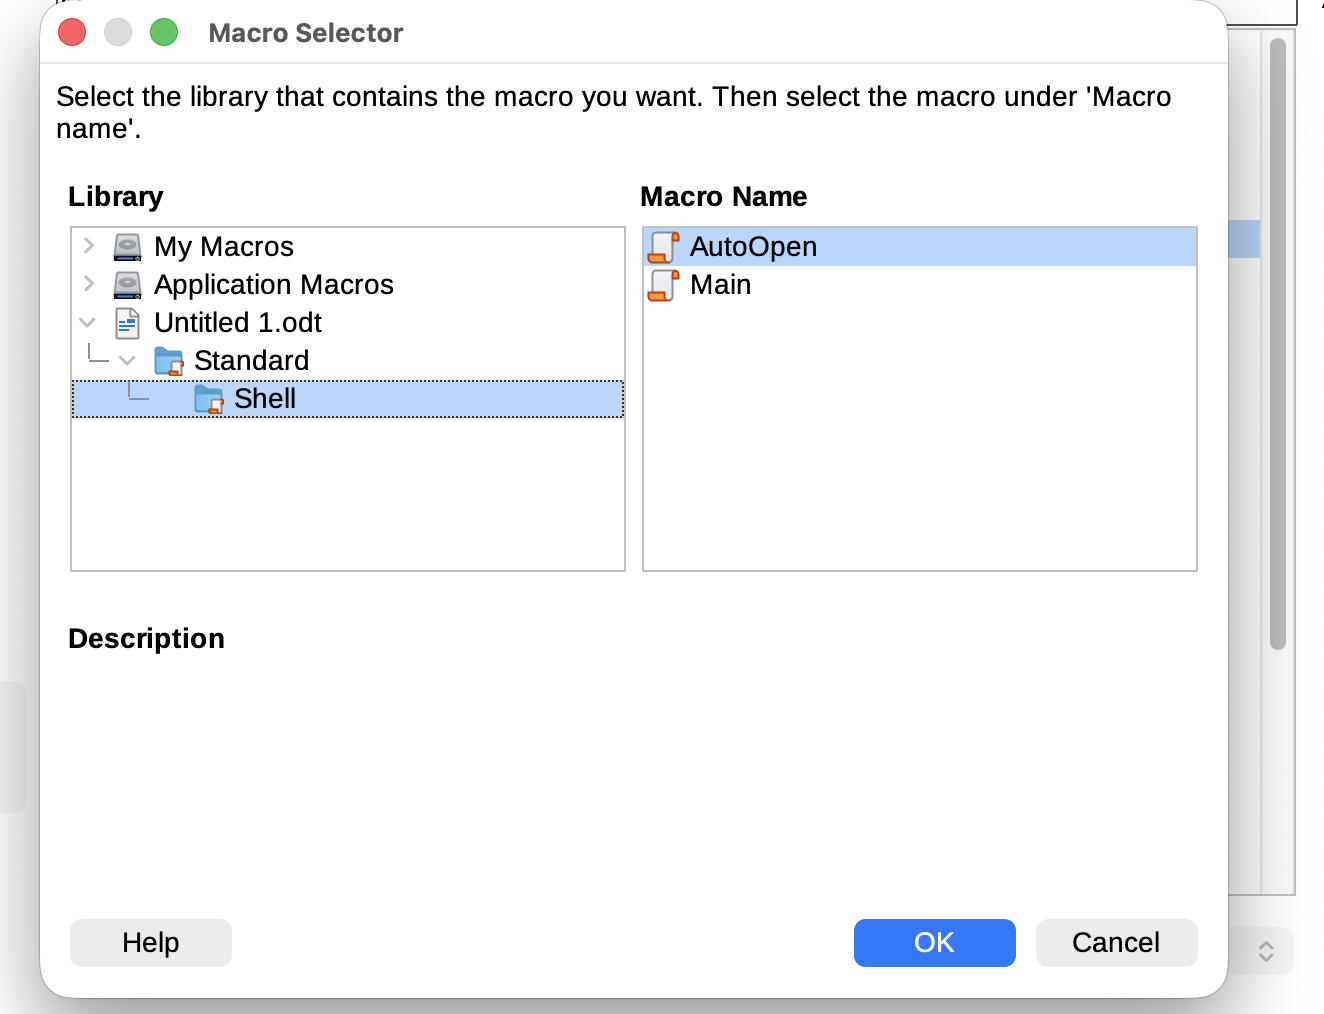Close the Macro Selector with red button
This screenshot has width=1324, height=1014.
point(72,33)
